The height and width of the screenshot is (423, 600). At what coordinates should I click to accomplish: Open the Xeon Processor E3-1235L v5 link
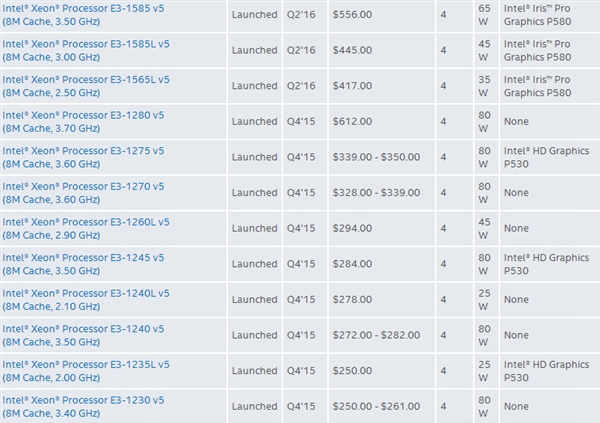click(86, 371)
